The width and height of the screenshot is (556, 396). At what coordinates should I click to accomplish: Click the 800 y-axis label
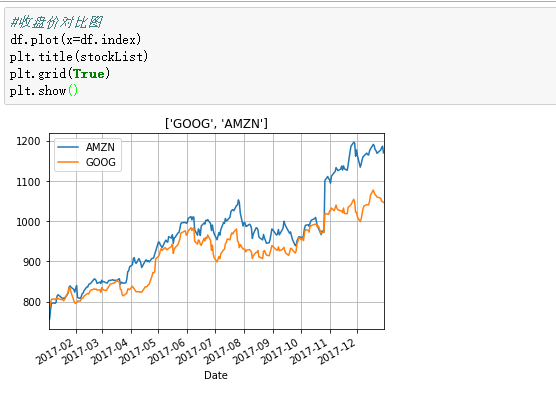pyautogui.click(x=32, y=302)
